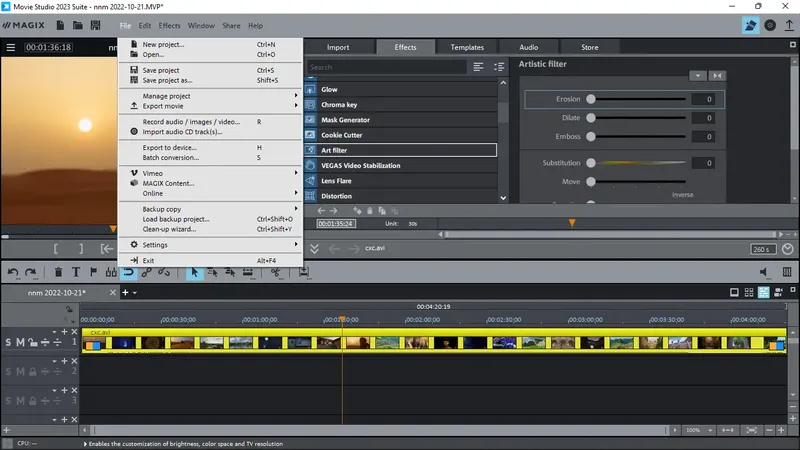Expand the Manage project submenu
The width and height of the screenshot is (800, 450).
[x=211, y=96]
